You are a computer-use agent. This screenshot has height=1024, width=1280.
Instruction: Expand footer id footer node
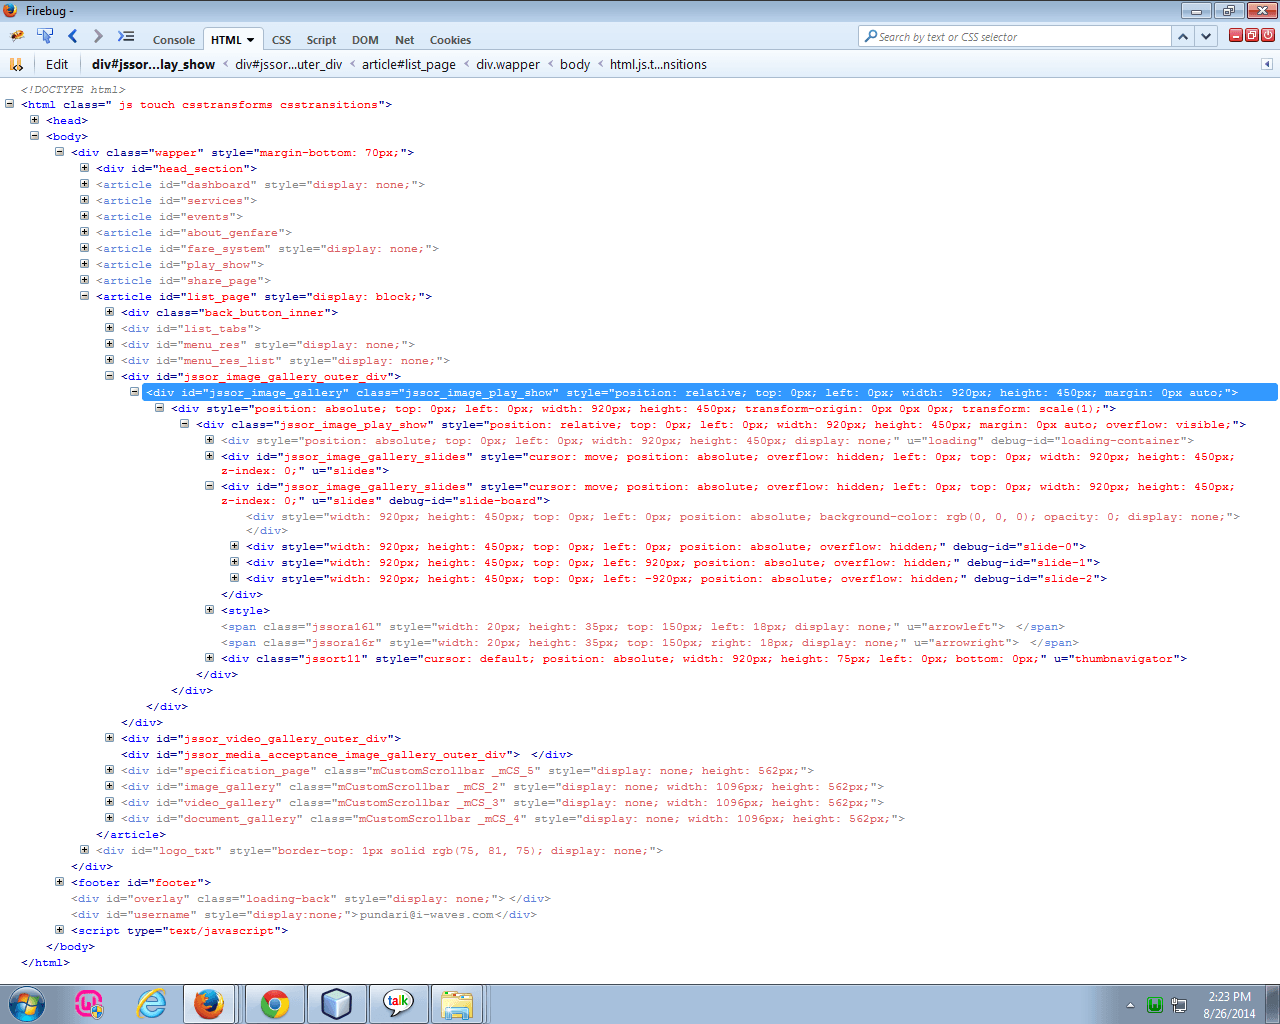click(x=59, y=882)
